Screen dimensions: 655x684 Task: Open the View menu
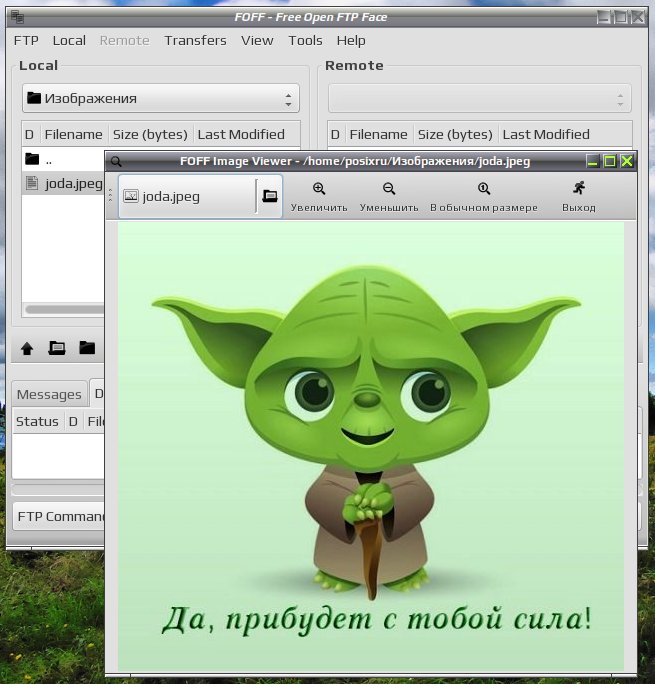tap(257, 41)
